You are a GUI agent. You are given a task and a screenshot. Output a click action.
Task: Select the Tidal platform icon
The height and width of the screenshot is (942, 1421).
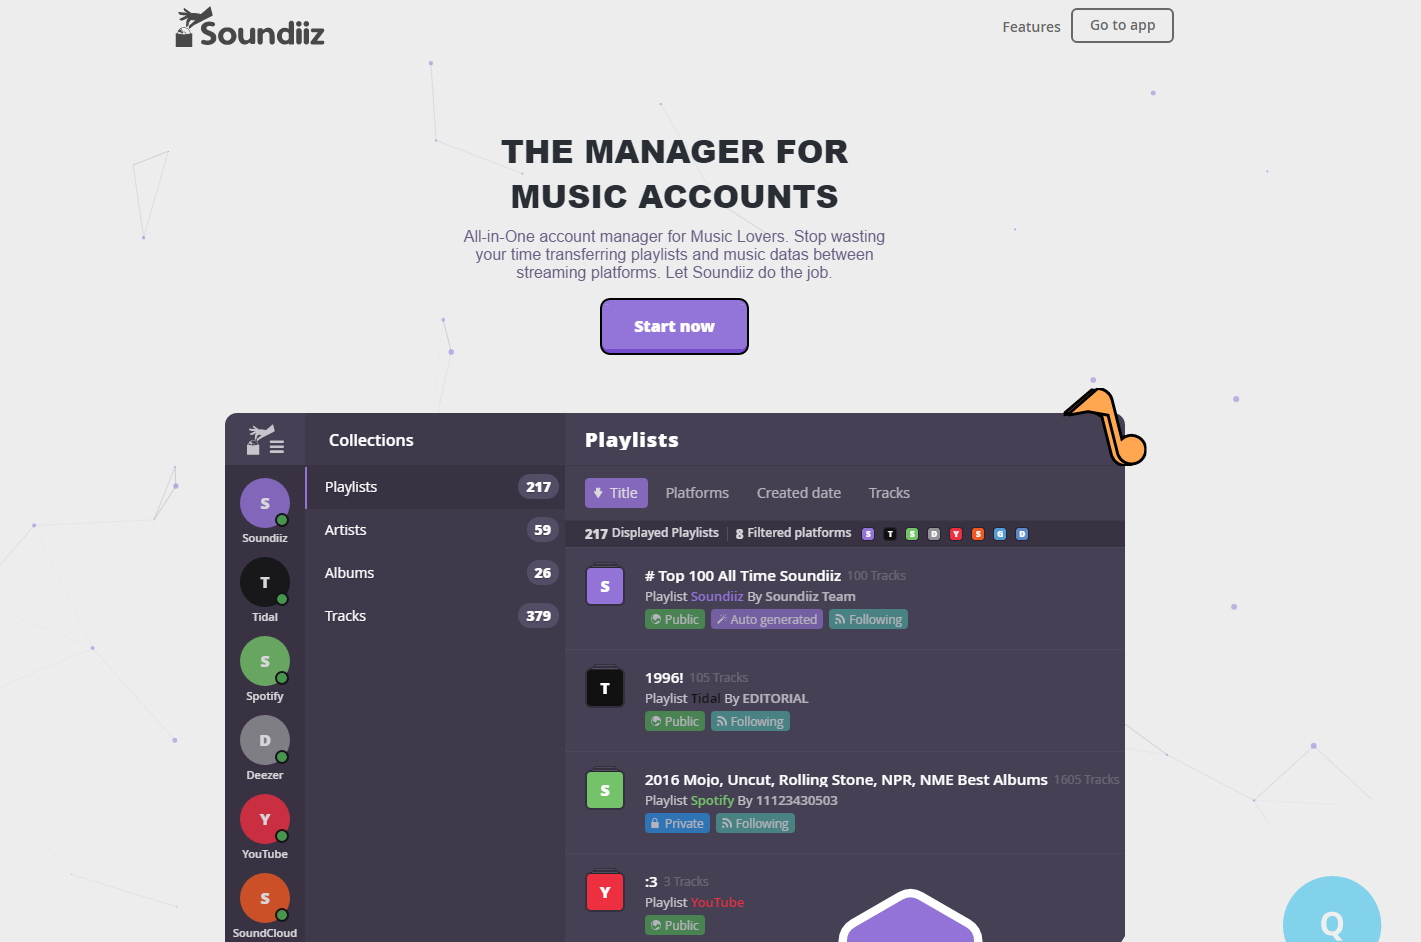coord(265,581)
